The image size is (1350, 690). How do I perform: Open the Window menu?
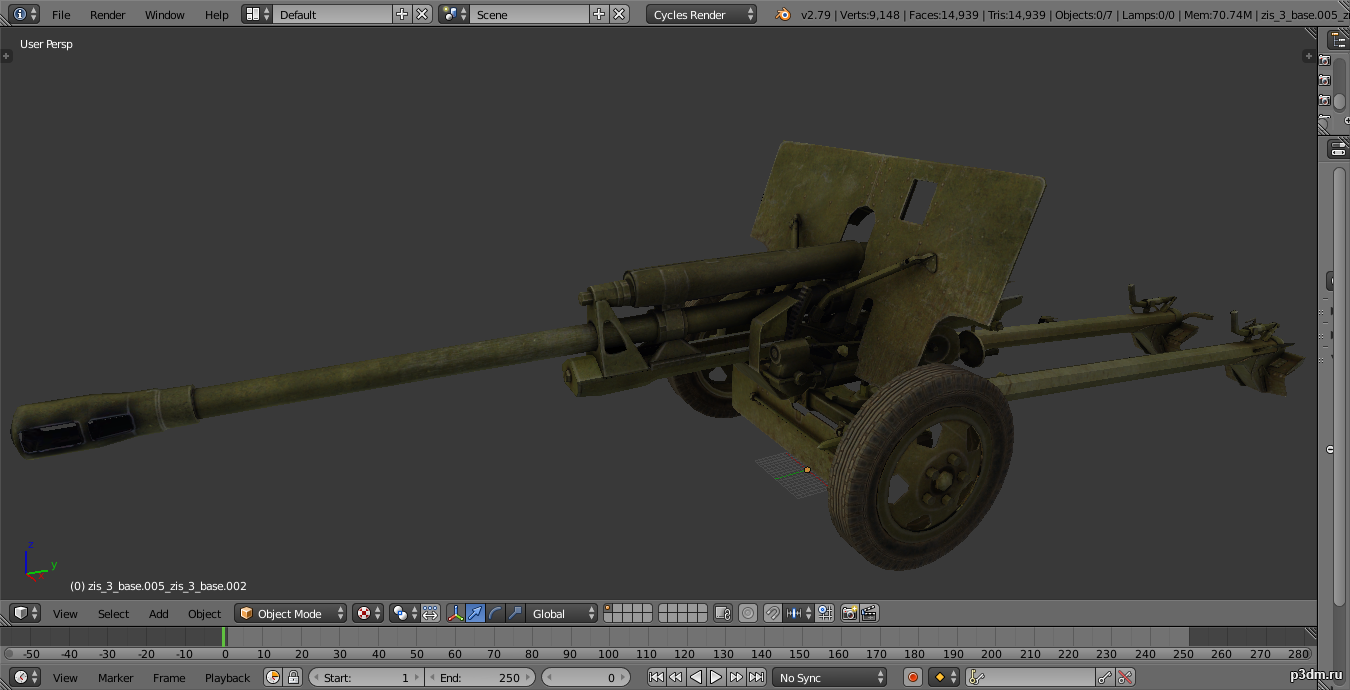point(165,15)
